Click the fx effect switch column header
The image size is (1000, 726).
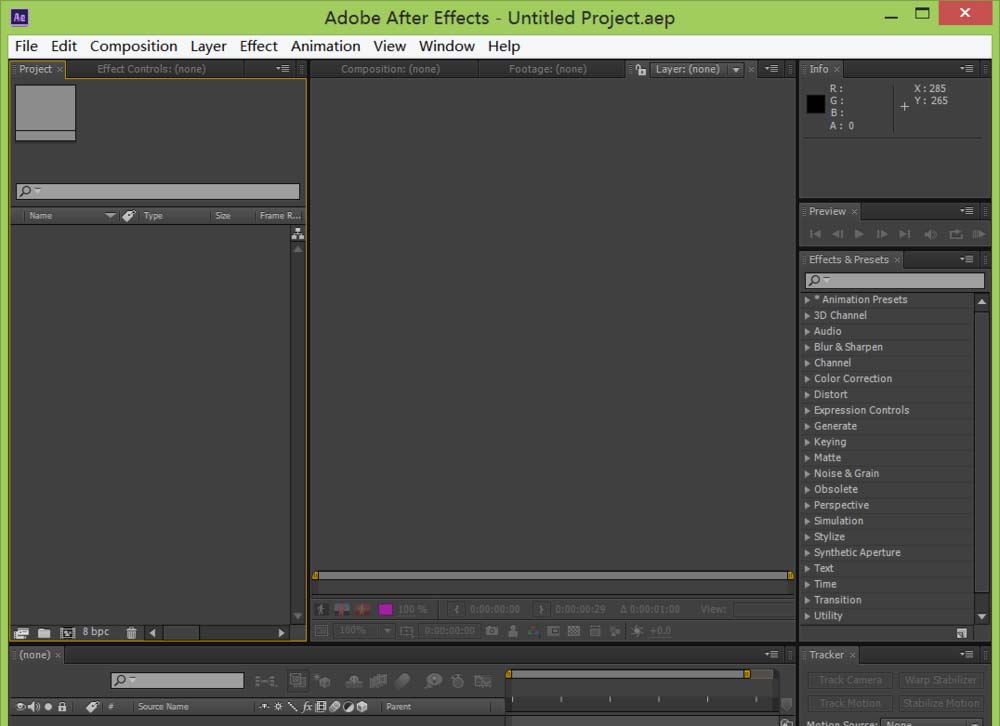307,706
